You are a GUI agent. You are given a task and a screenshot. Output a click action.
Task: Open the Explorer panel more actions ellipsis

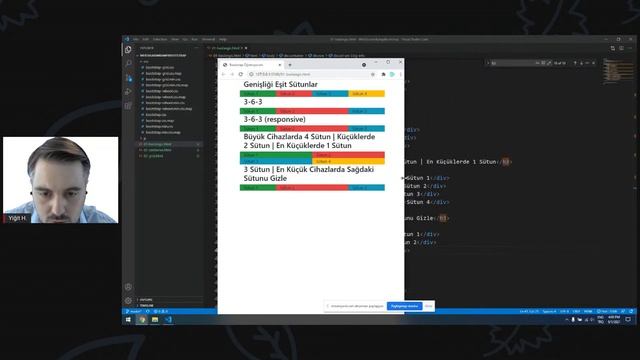tap(196, 48)
